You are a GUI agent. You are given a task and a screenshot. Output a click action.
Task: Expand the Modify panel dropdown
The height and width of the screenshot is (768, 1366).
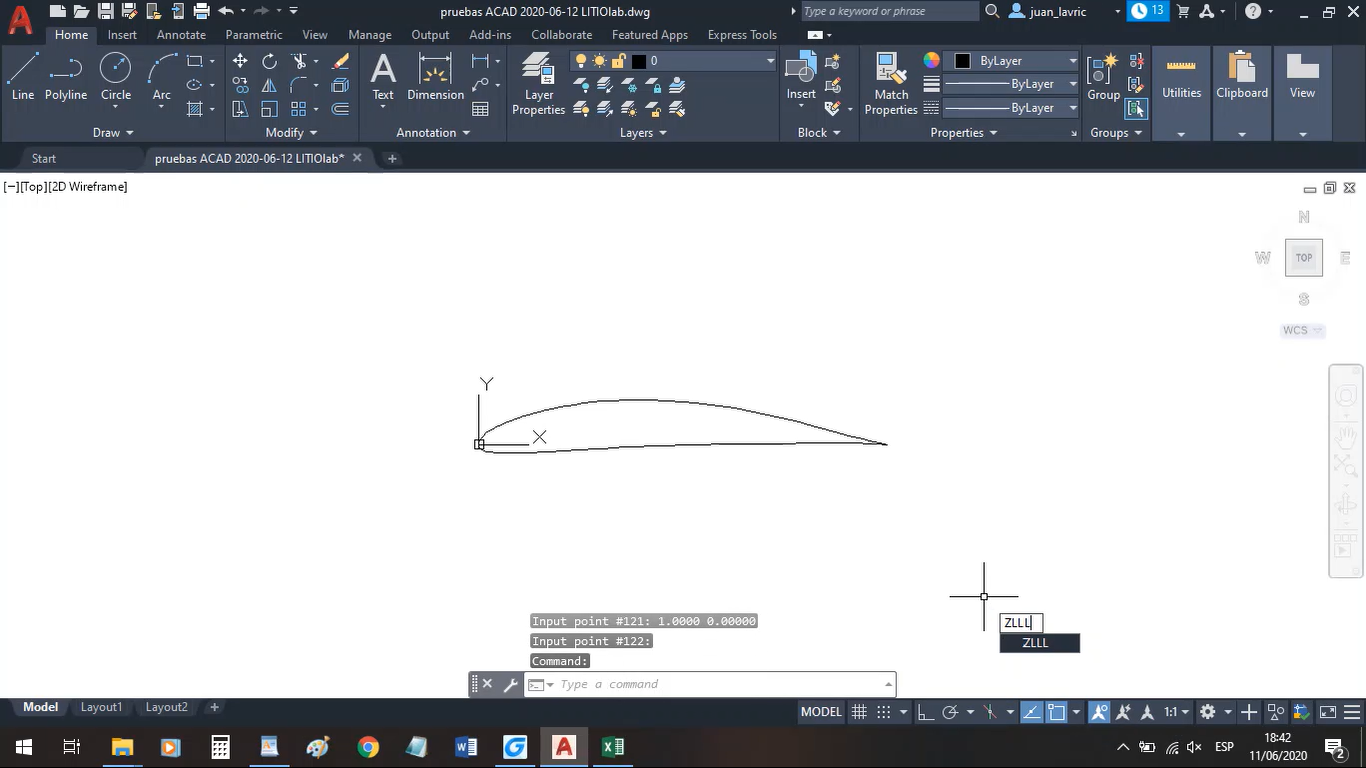click(292, 132)
